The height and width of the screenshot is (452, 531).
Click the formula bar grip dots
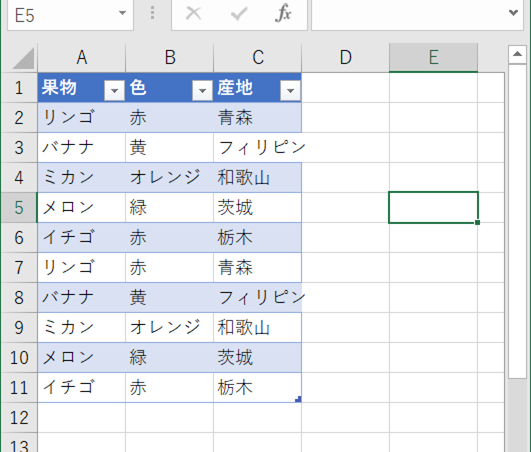pos(152,13)
